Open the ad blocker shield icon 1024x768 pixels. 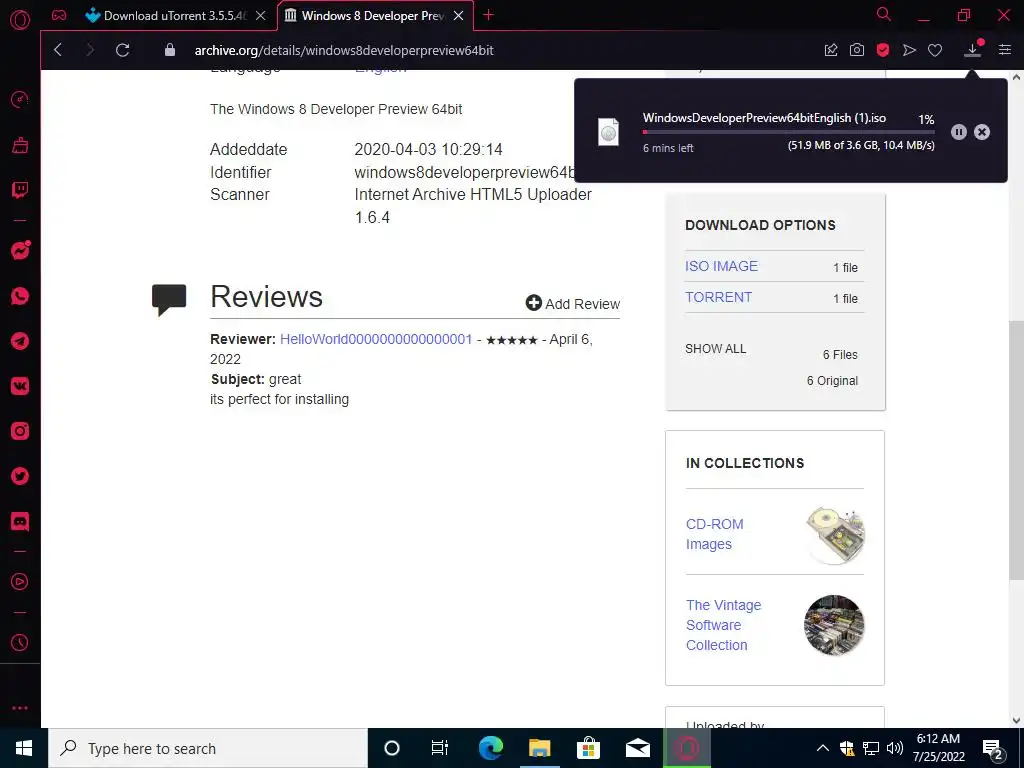point(883,50)
